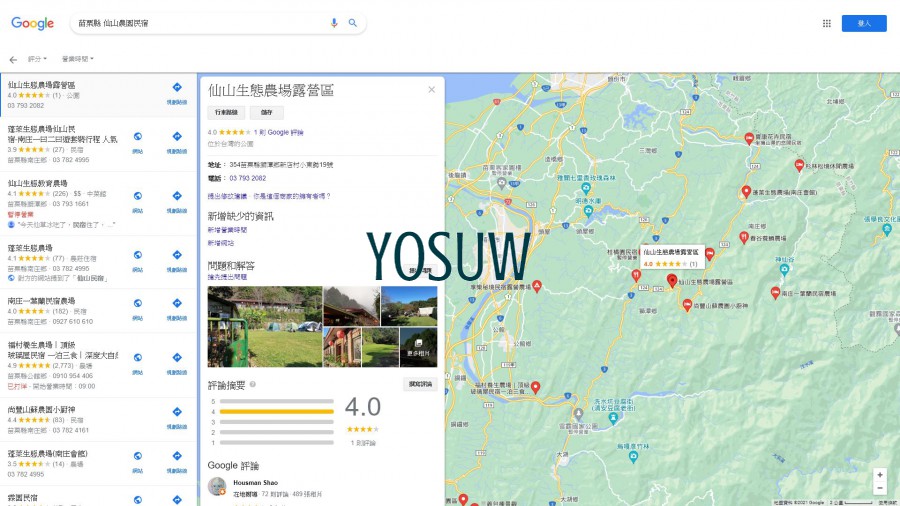Open website for 蓬萊生態農場 (77 reviews) result
This screenshot has height=506, width=900.
click(x=138, y=260)
